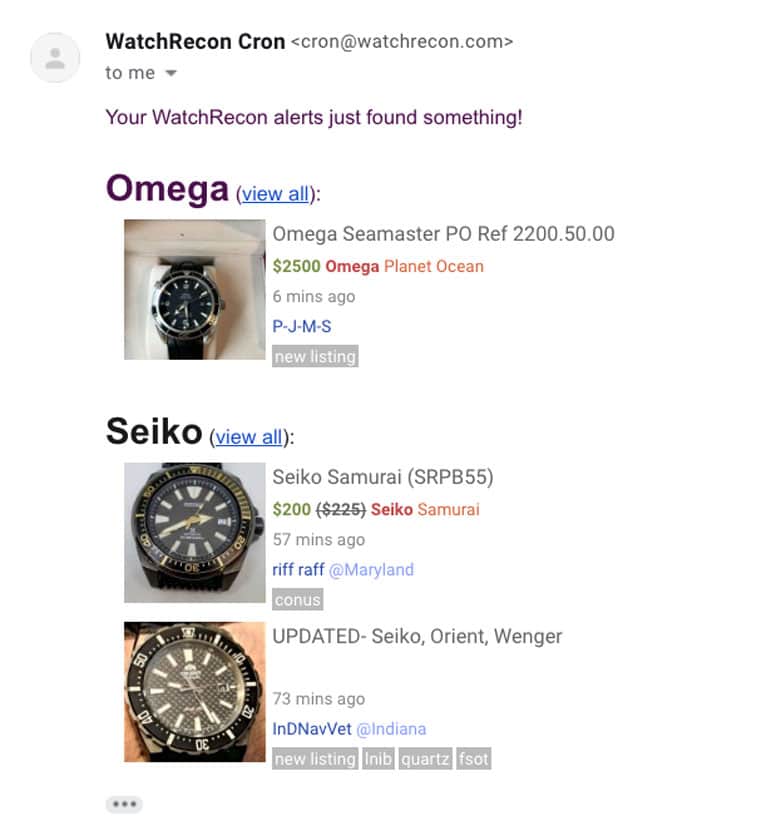The width and height of the screenshot is (783, 821).
Task: Click the seller name riff raff
Action: (298, 569)
